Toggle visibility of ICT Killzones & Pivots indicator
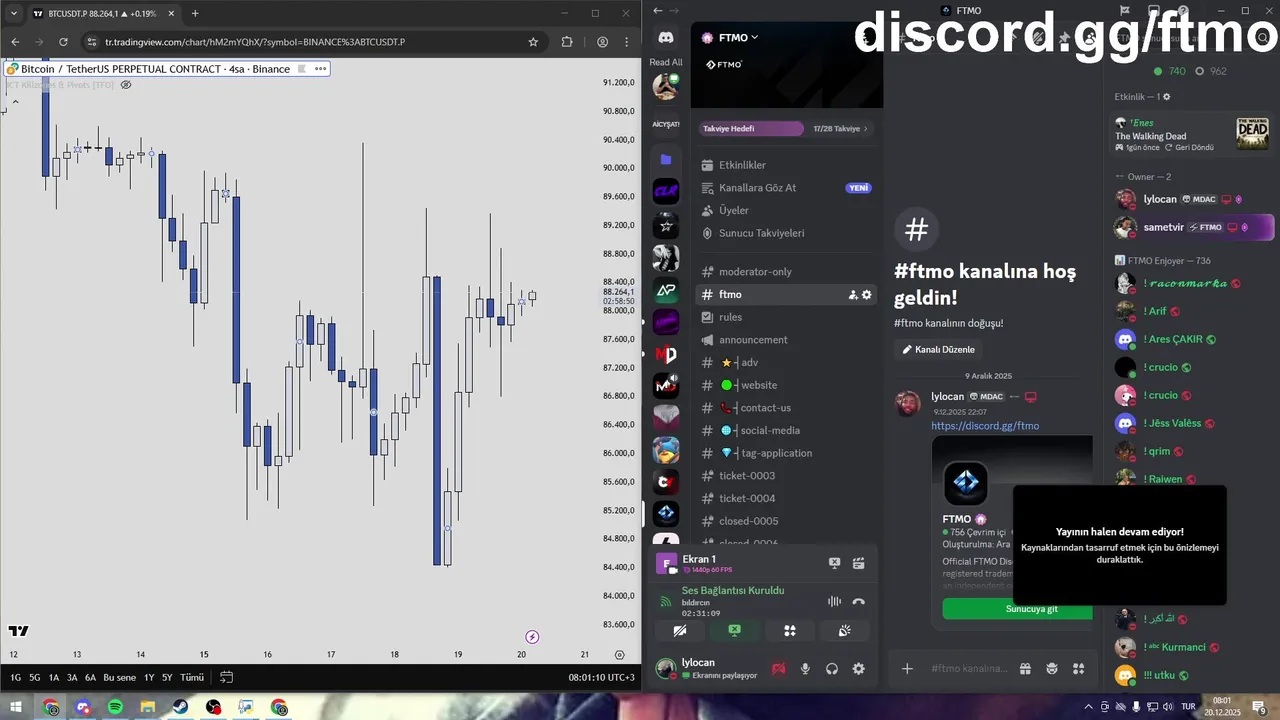Image resolution: width=1280 pixels, height=720 pixels. pos(126,85)
